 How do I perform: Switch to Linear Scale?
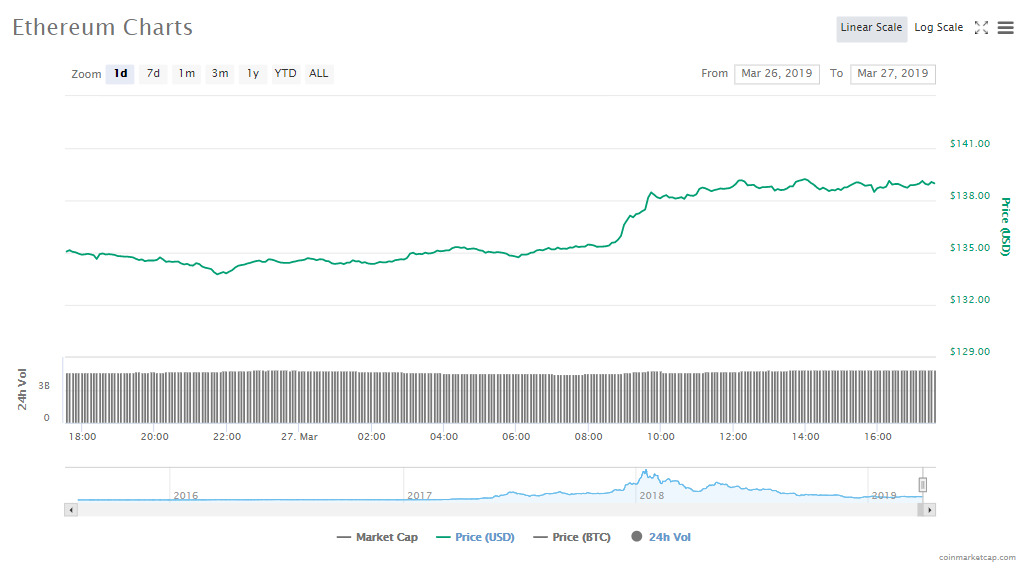(871, 28)
